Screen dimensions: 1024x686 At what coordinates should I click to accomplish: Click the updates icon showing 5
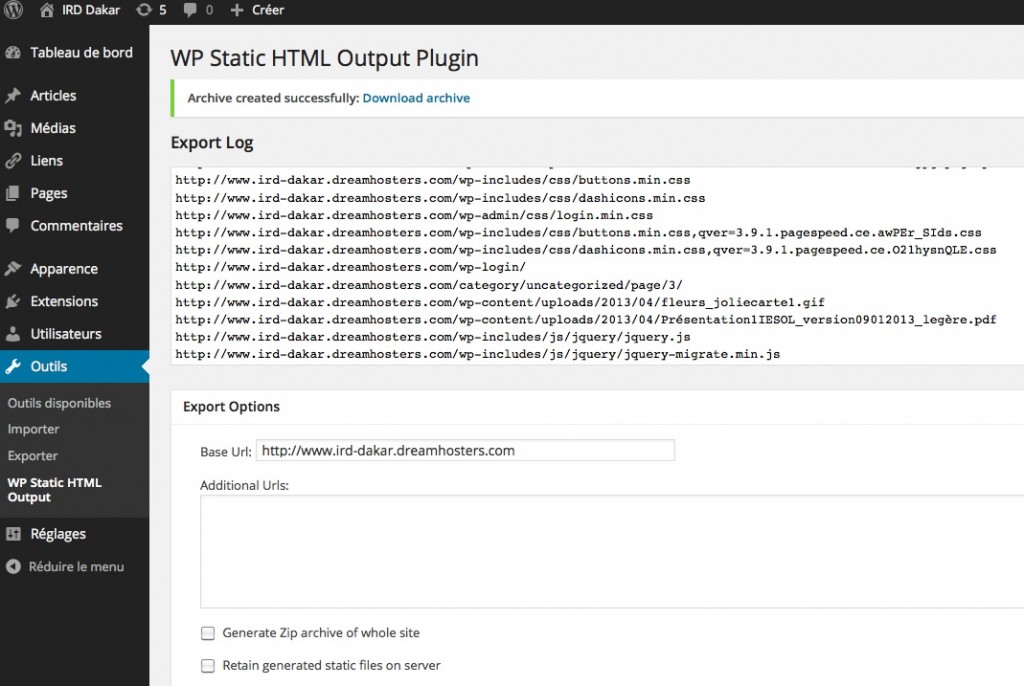tap(144, 10)
